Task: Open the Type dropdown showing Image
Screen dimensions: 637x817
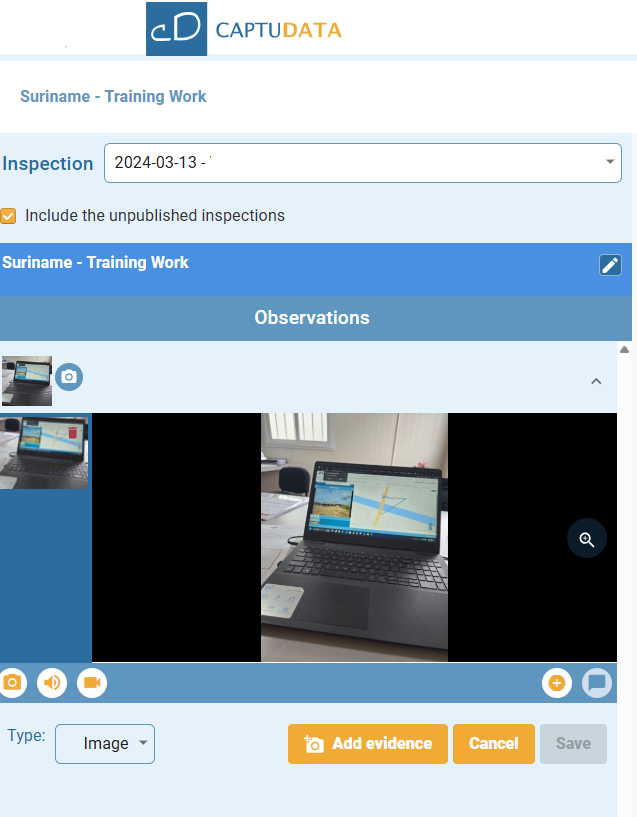Action: click(x=105, y=744)
